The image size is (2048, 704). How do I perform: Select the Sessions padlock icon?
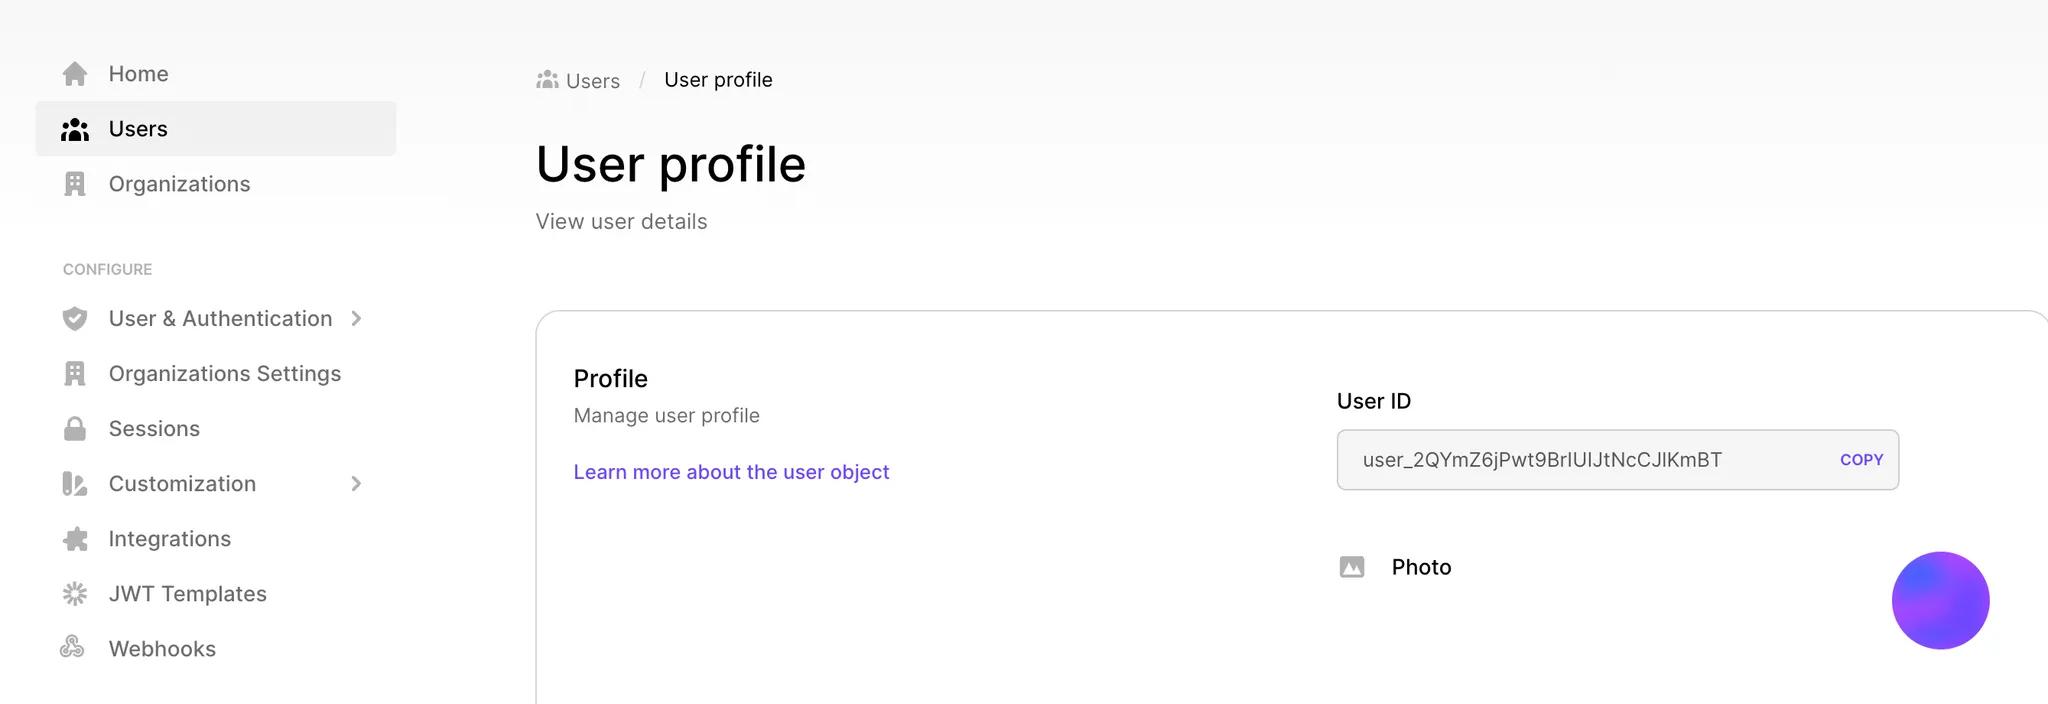74,428
